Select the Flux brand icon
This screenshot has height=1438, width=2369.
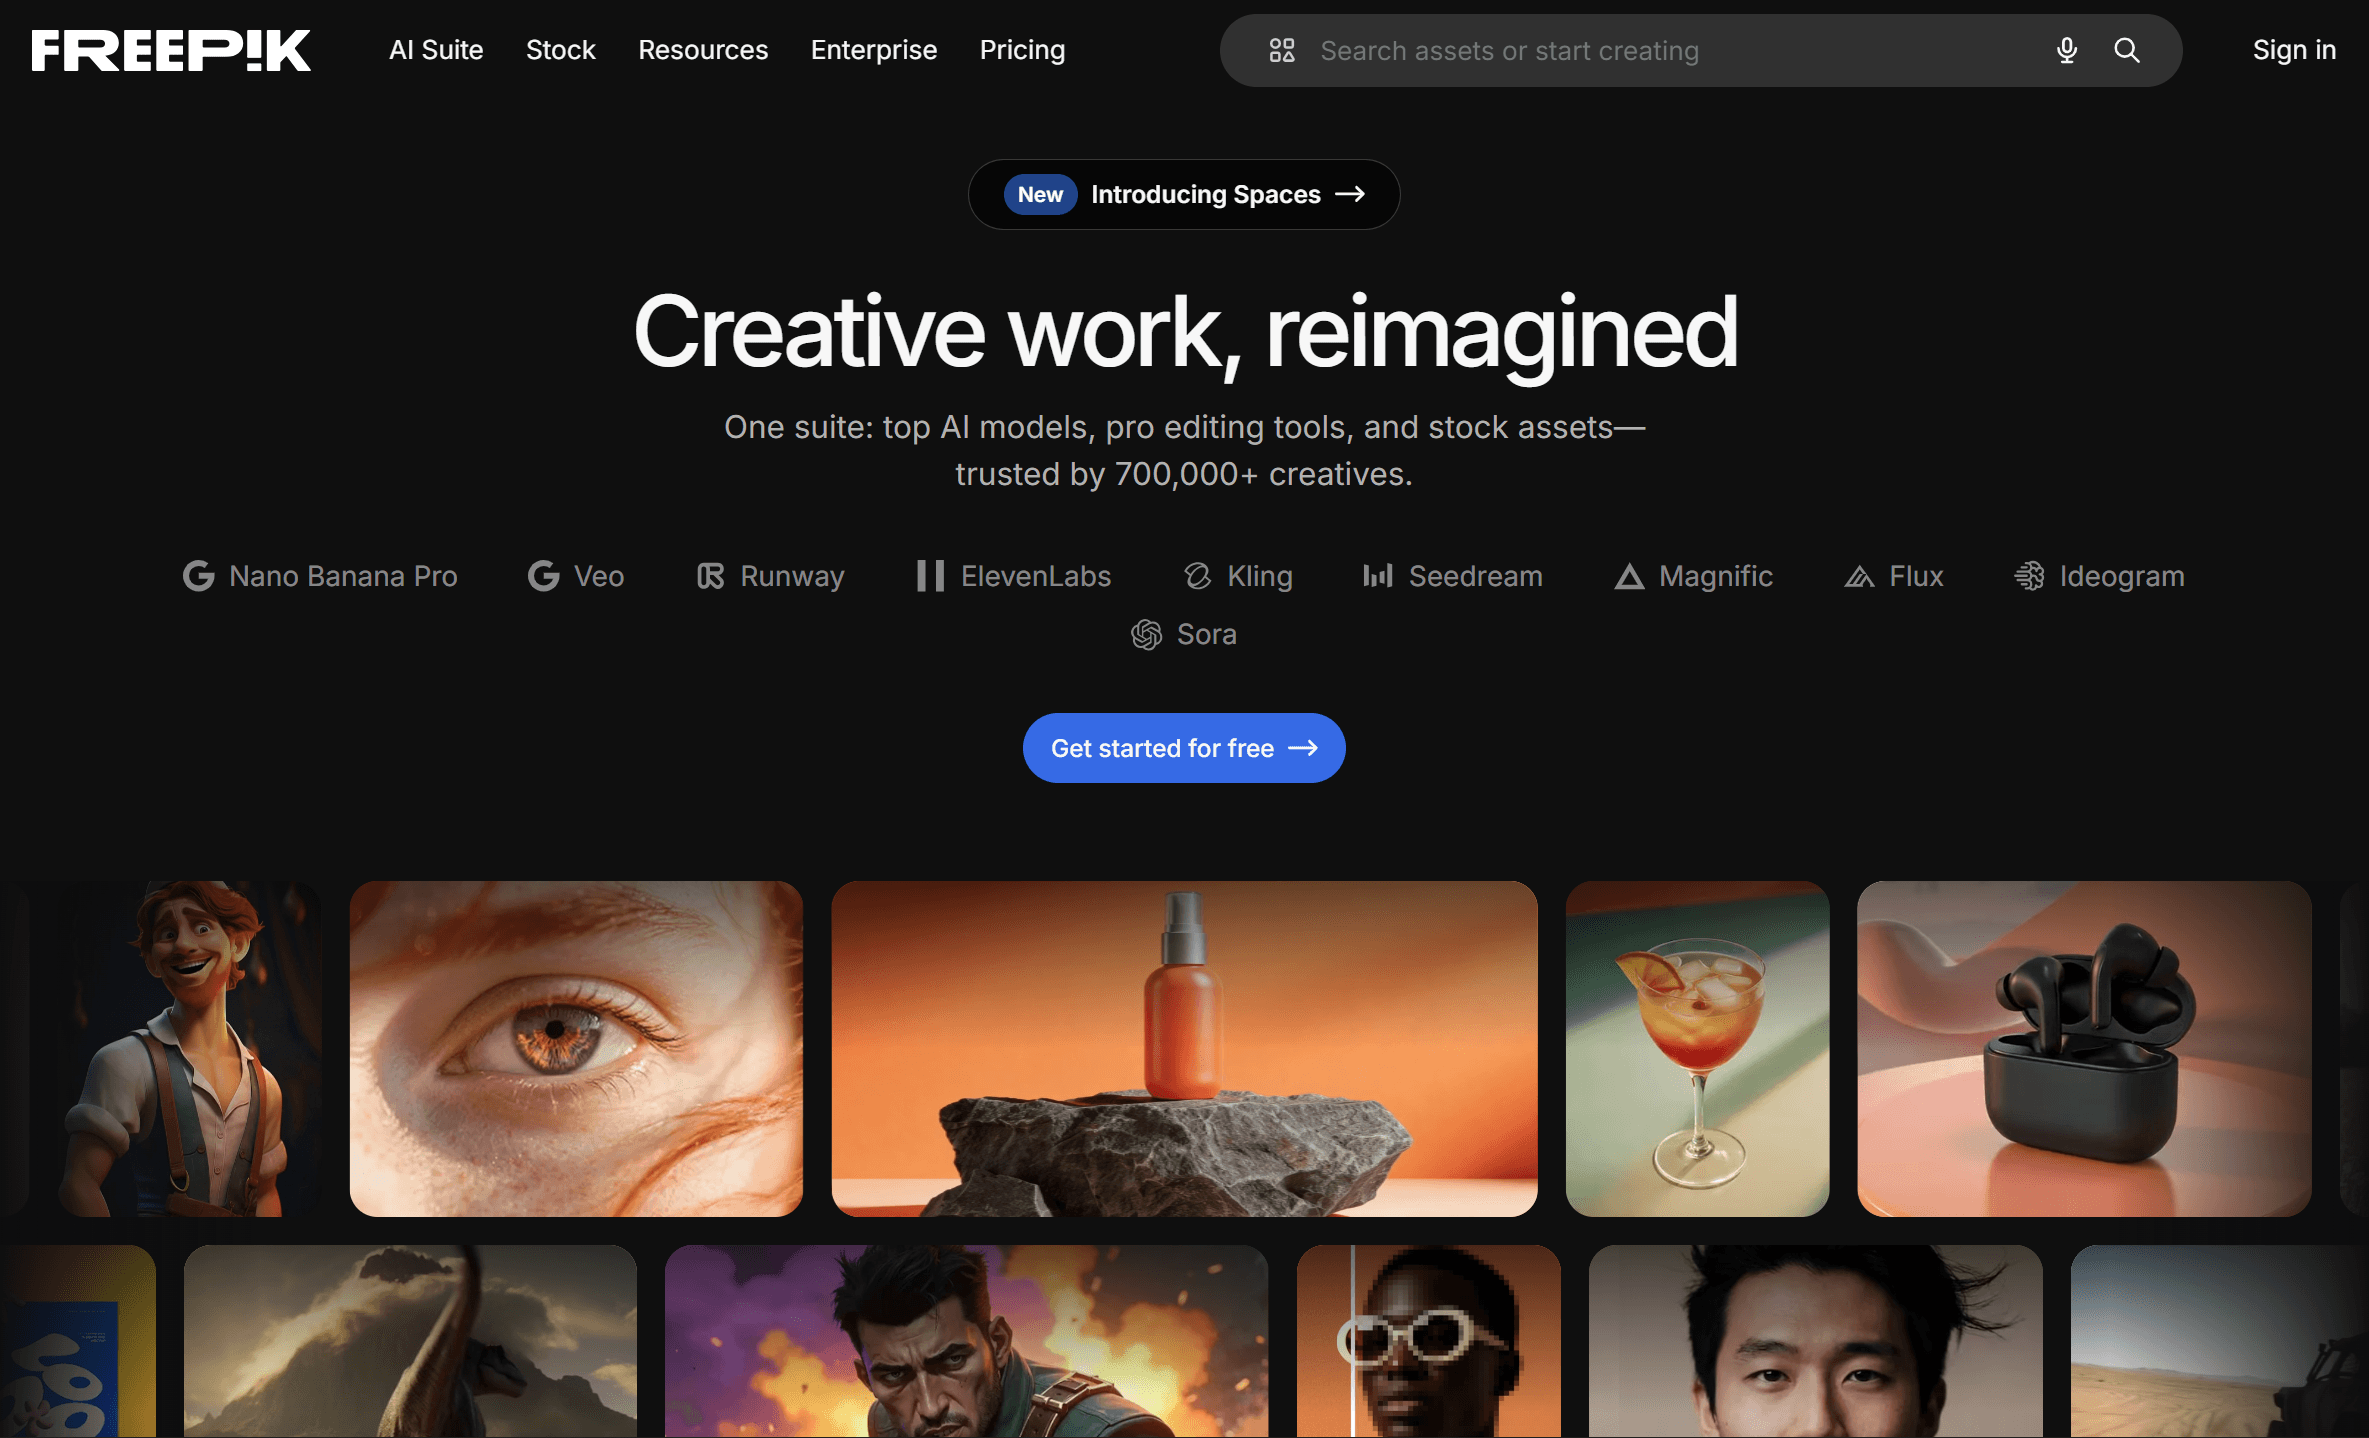(x=1860, y=576)
